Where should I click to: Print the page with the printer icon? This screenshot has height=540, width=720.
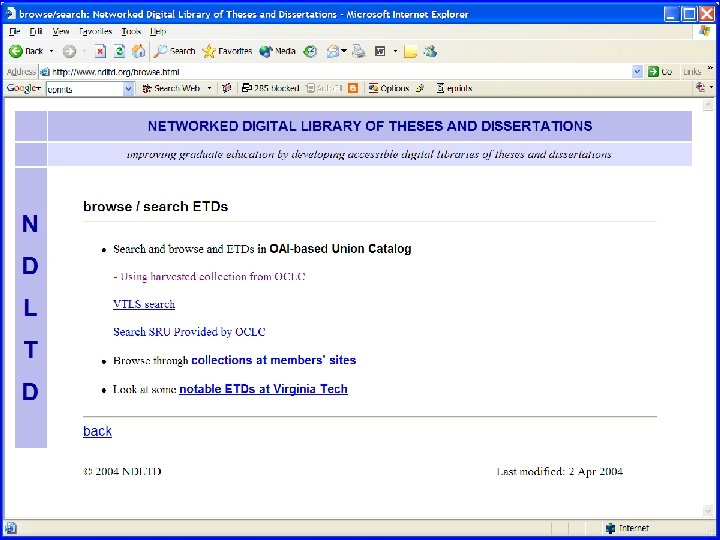point(359,51)
